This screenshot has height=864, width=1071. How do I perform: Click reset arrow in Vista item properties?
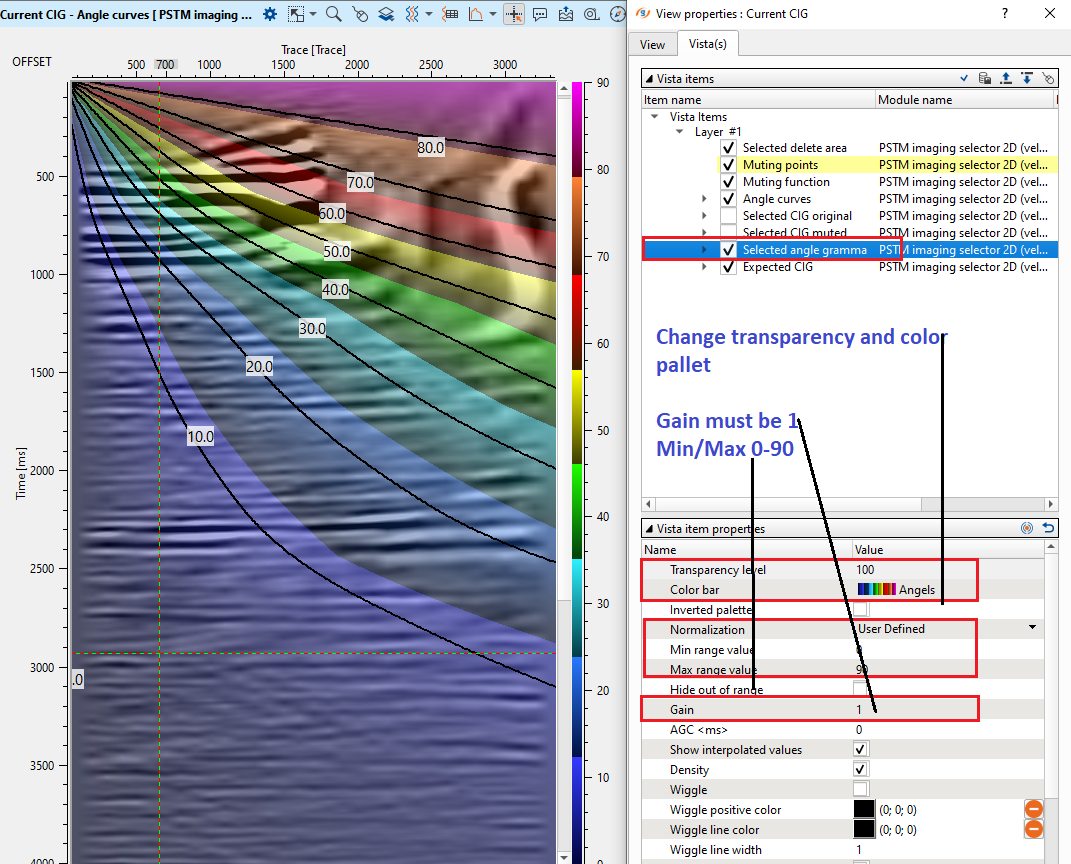point(1048,528)
